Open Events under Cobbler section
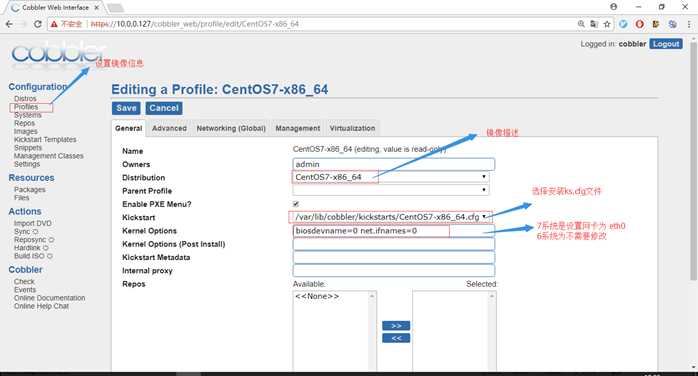Viewport: 698px width, 376px height. (25, 290)
